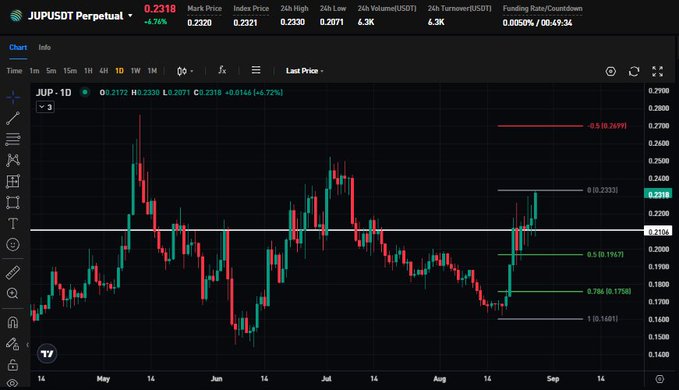Click the 24h Turnover(USDT) label
This screenshot has width=679, height=390.
(459, 8)
